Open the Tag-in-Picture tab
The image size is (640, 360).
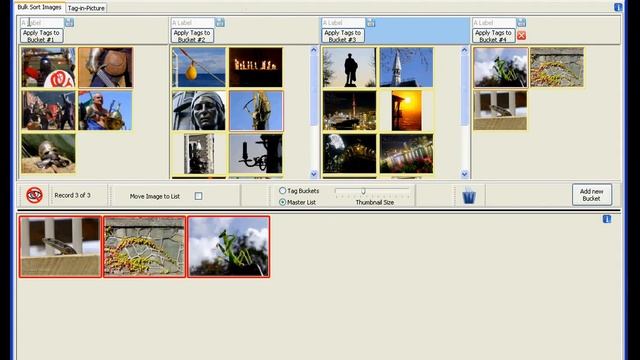tap(86, 8)
